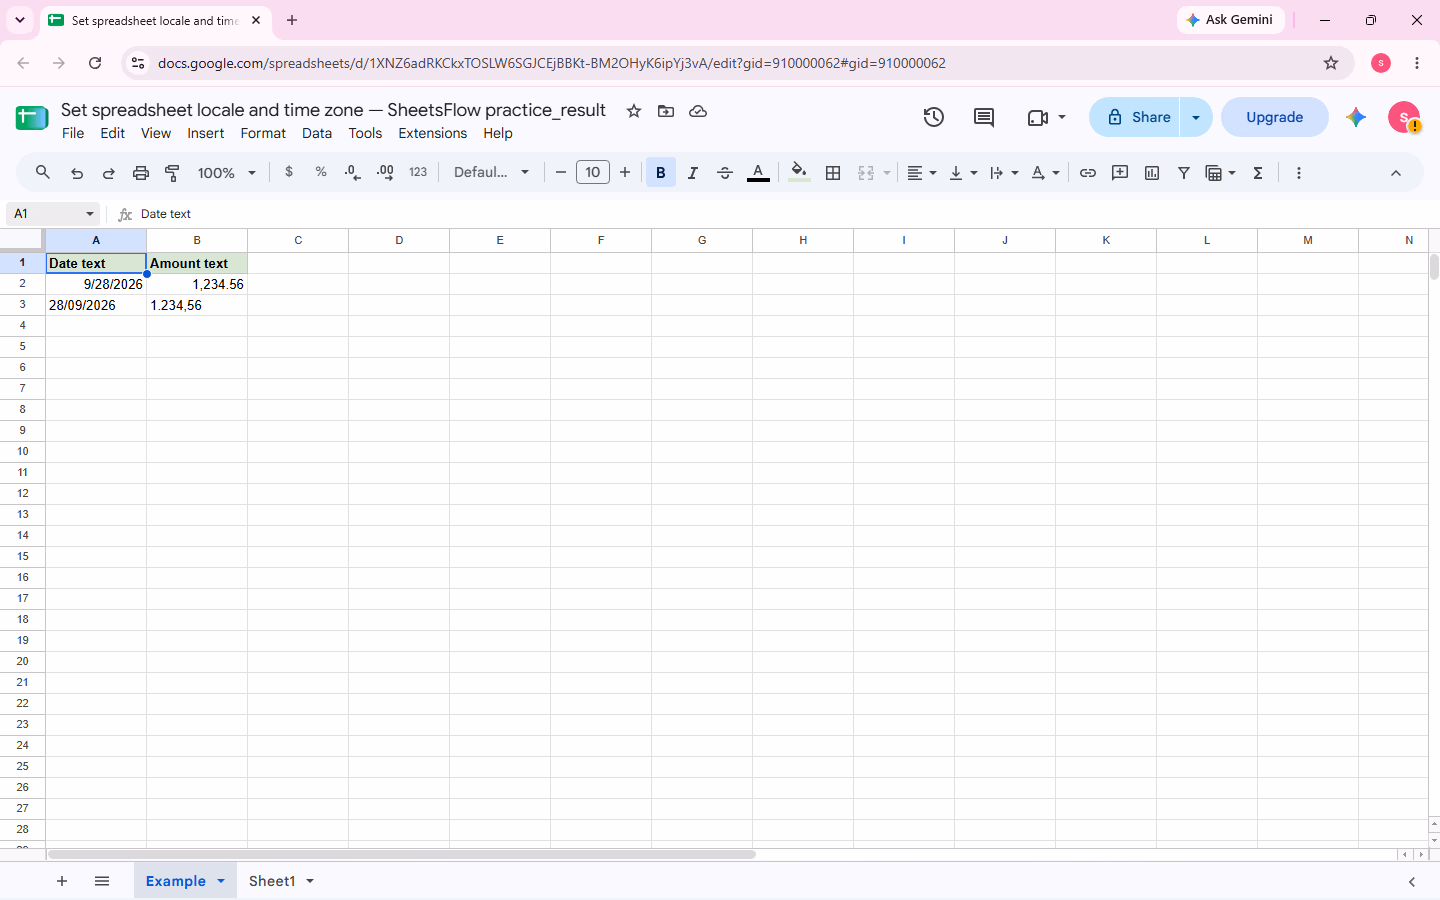This screenshot has width=1440, height=900.
Task: Click the Share button
Action: (x=1135, y=117)
